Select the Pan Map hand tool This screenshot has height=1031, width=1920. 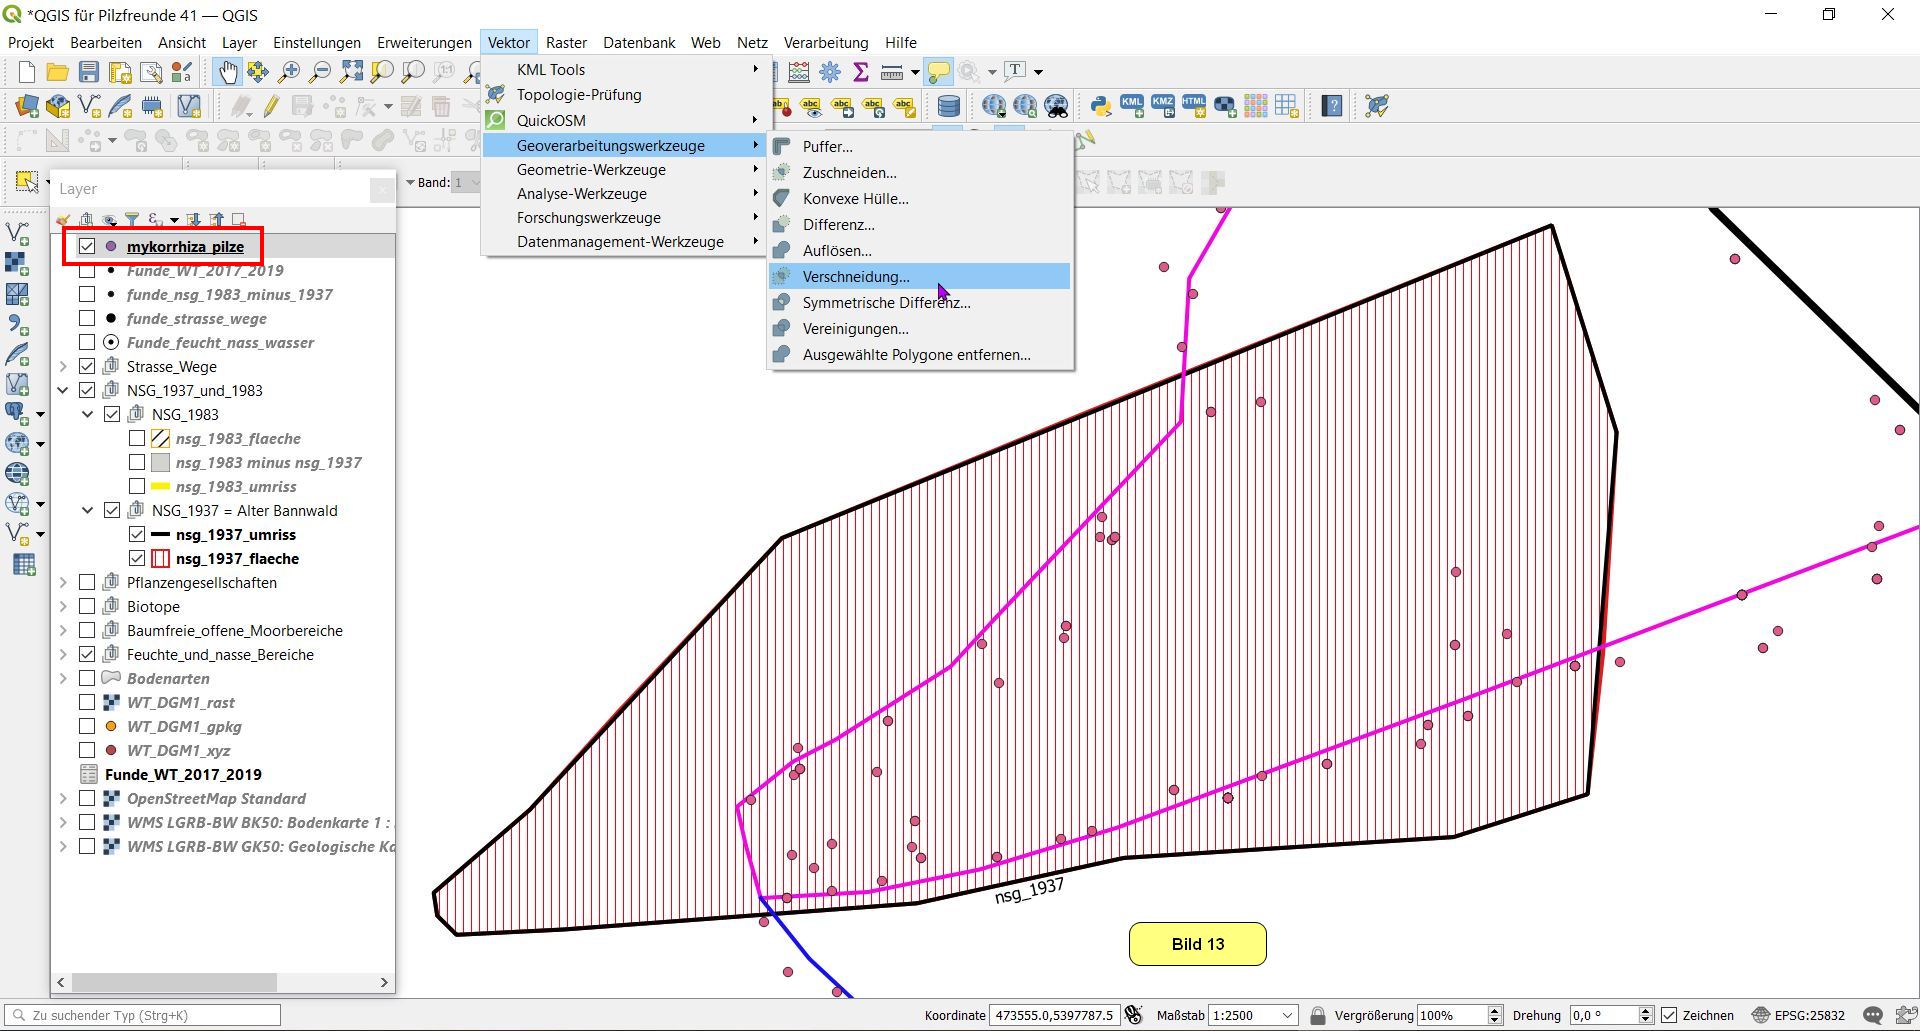[x=228, y=71]
